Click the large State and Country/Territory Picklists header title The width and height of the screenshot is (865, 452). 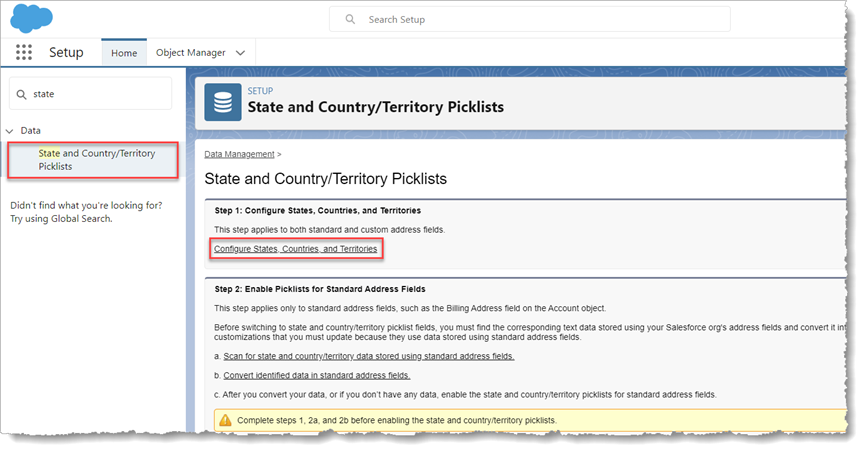tap(376, 107)
